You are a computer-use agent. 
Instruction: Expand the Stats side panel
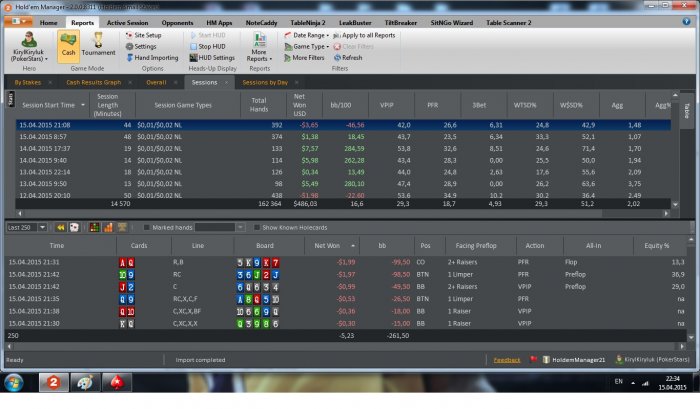click(x=11, y=99)
